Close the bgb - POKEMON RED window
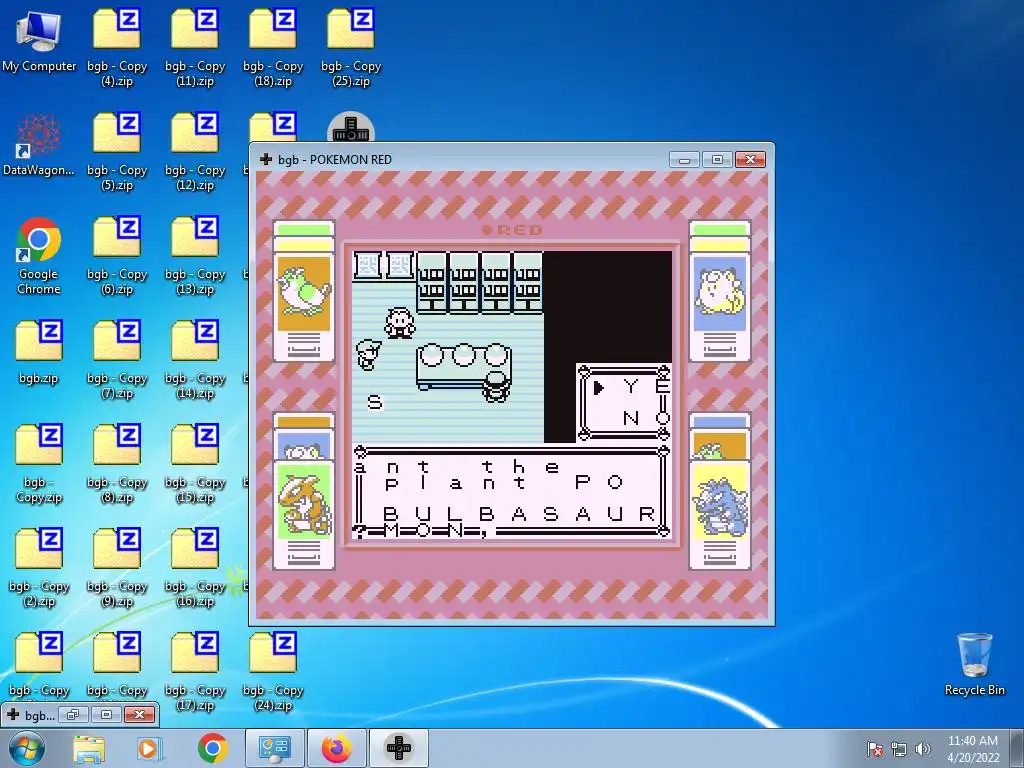The image size is (1024, 768). (x=750, y=159)
